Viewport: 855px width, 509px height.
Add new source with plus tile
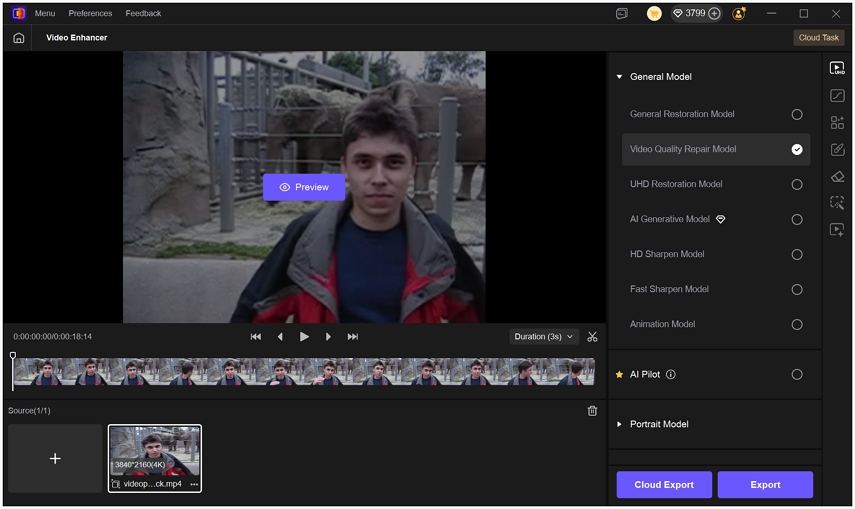pos(55,458)
